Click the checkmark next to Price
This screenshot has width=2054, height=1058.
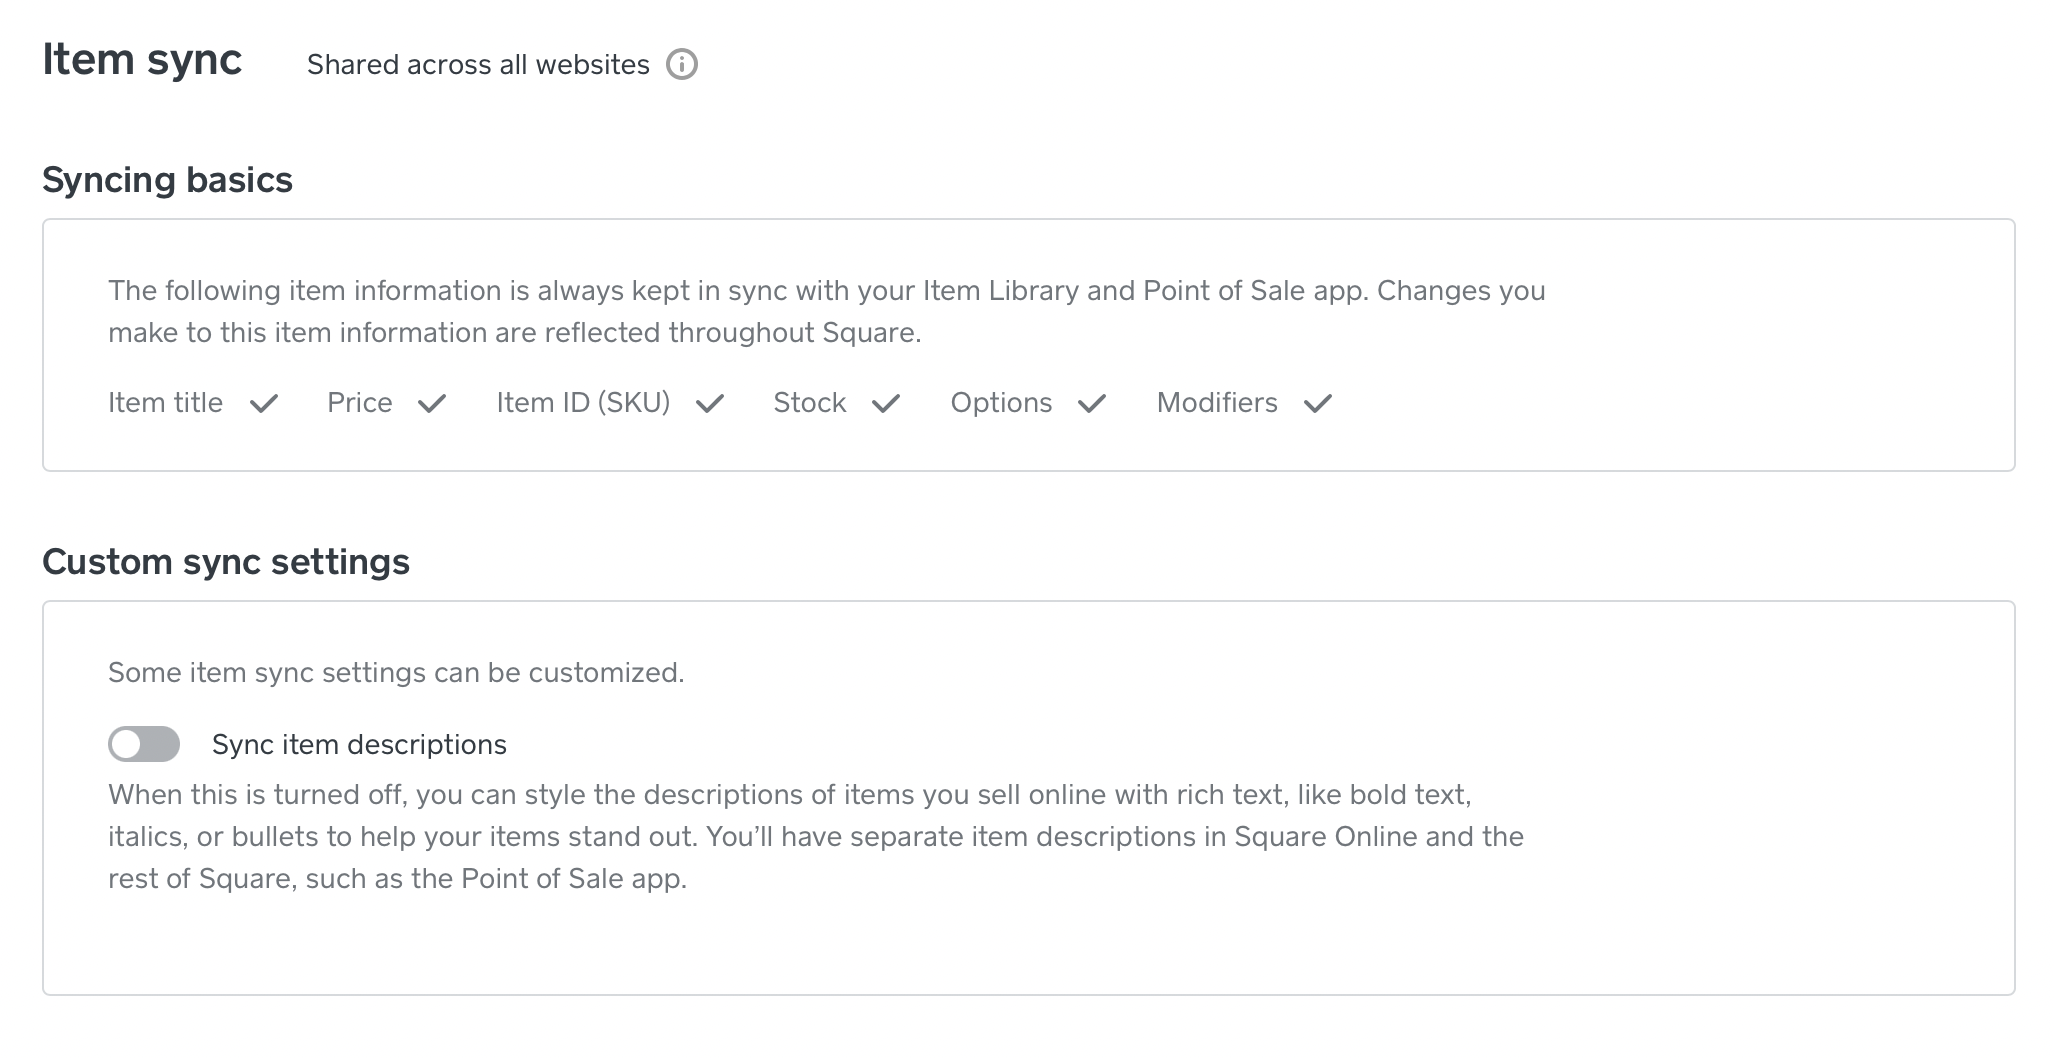432,404
